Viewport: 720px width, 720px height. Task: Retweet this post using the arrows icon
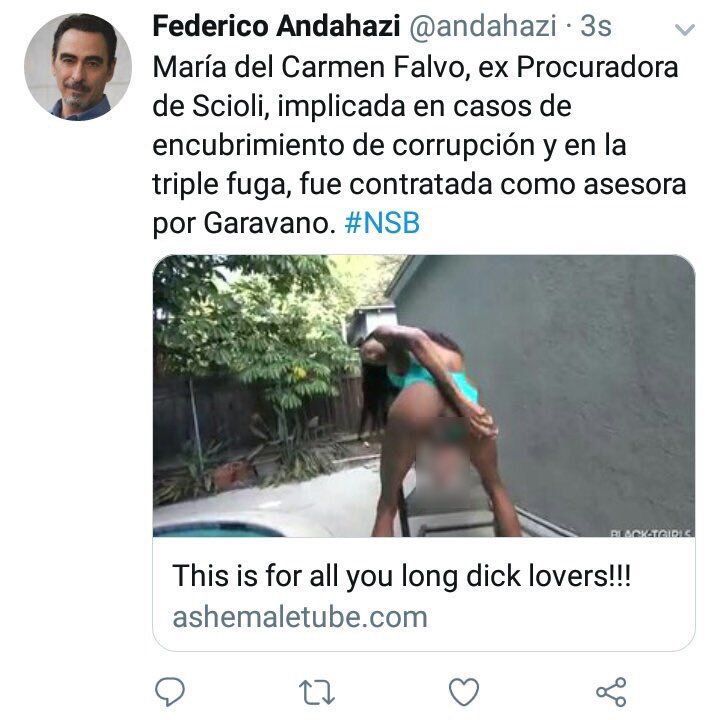point(317,692)
